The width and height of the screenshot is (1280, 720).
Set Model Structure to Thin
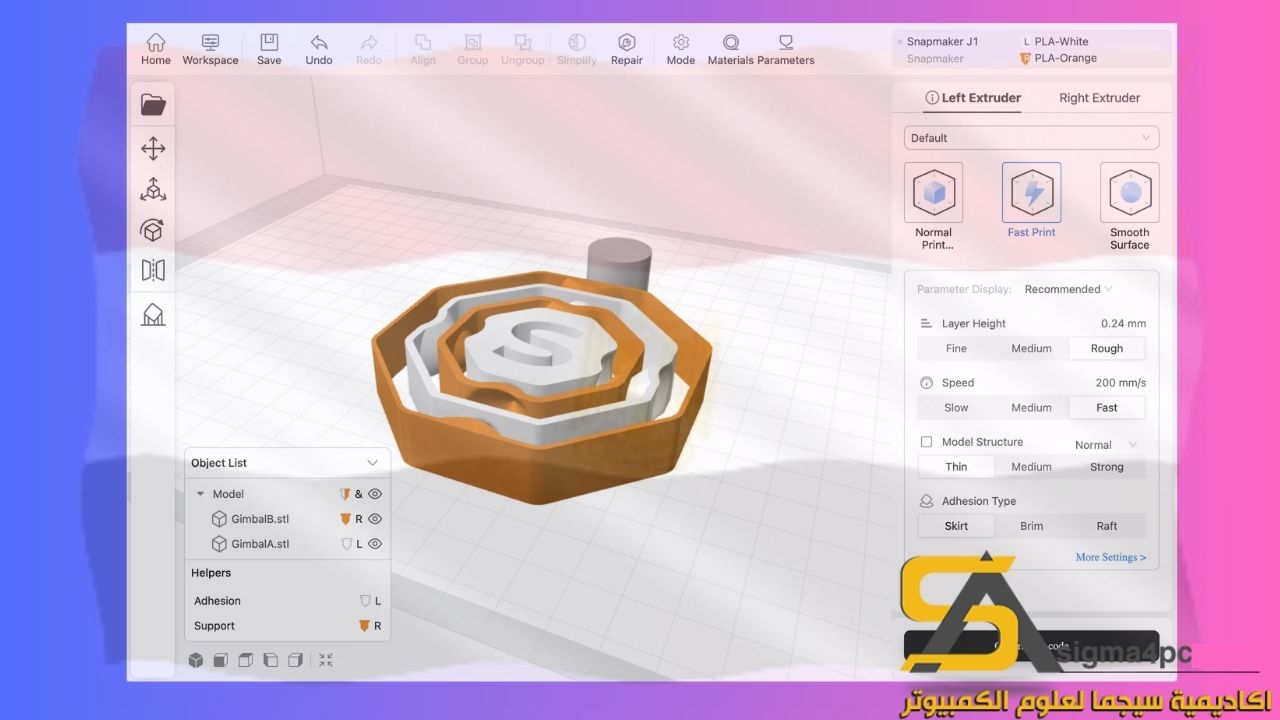(x=956, y=467)
